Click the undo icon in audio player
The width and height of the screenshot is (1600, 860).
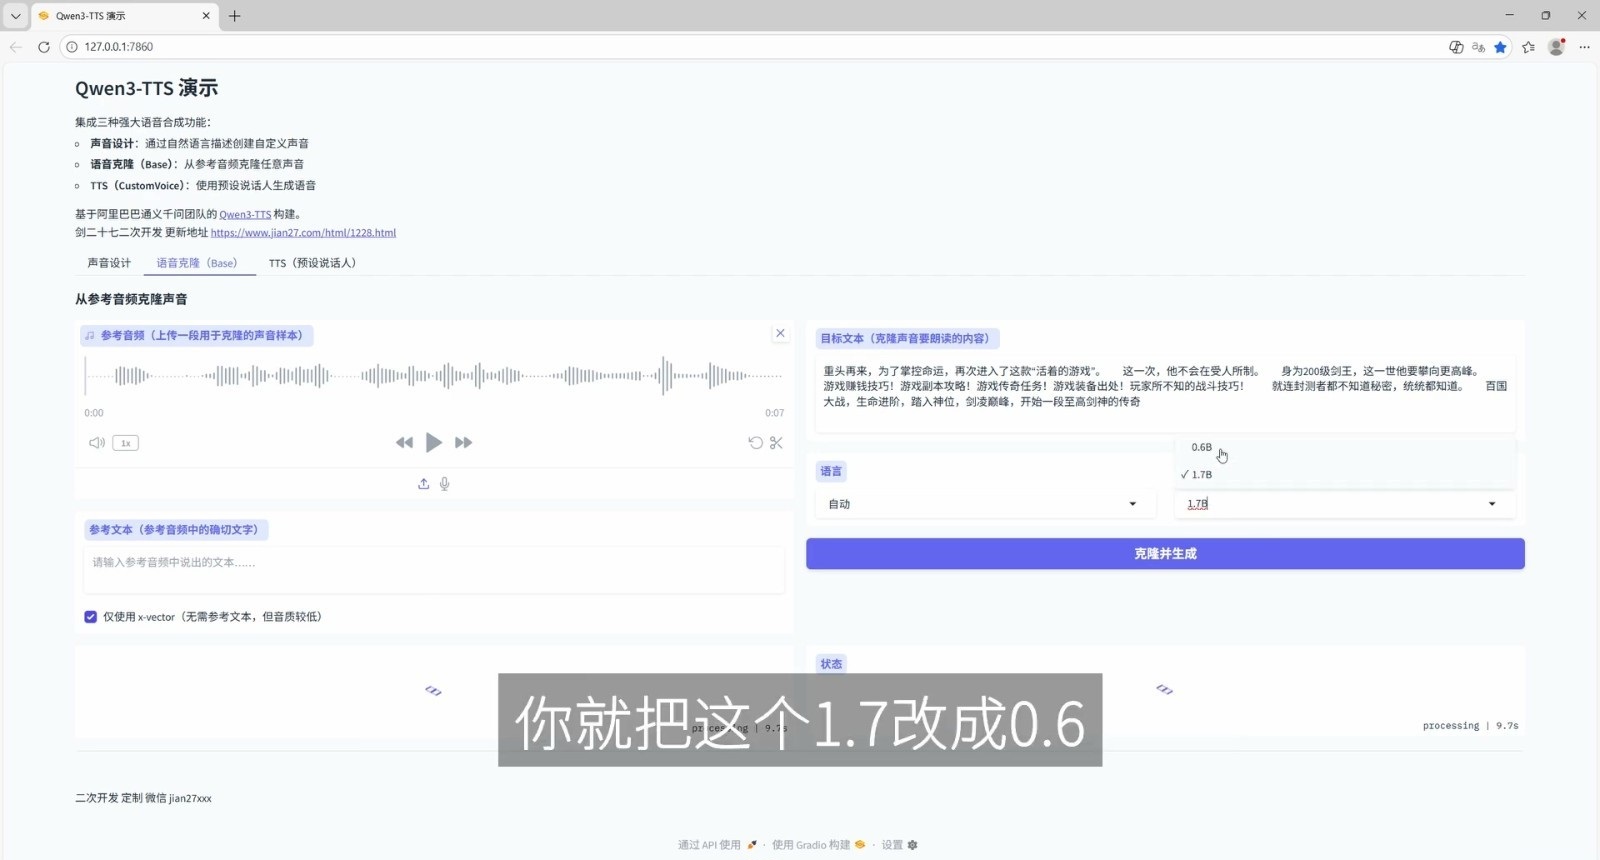point(755,443)
